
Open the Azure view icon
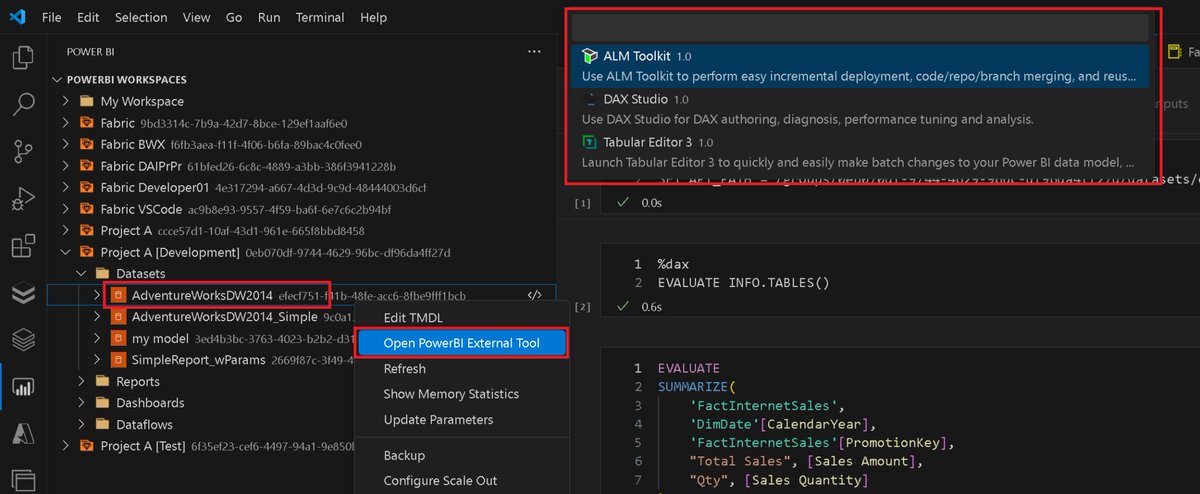click(x=22, y=434)
